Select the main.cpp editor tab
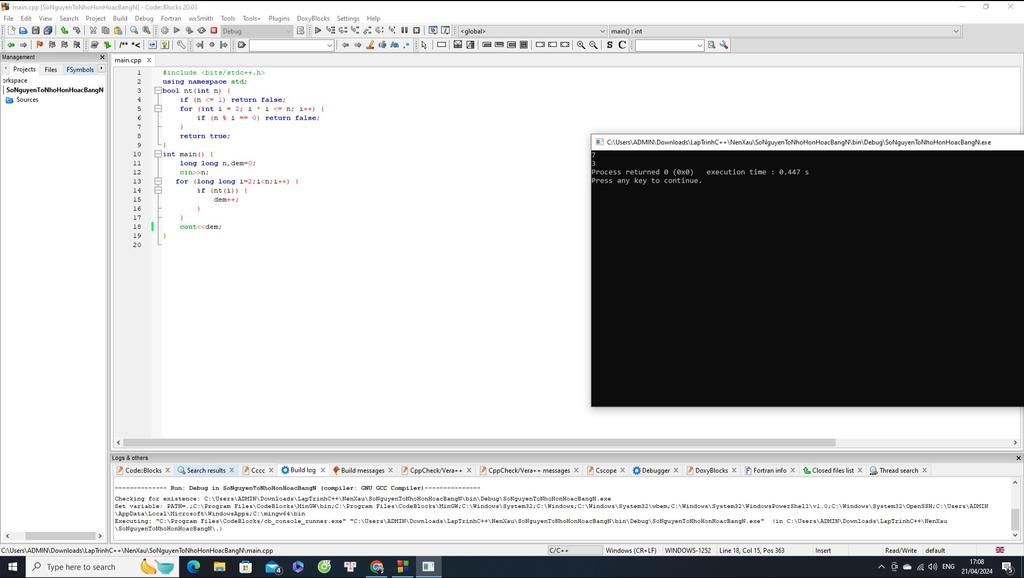 [x=128, y=60]
